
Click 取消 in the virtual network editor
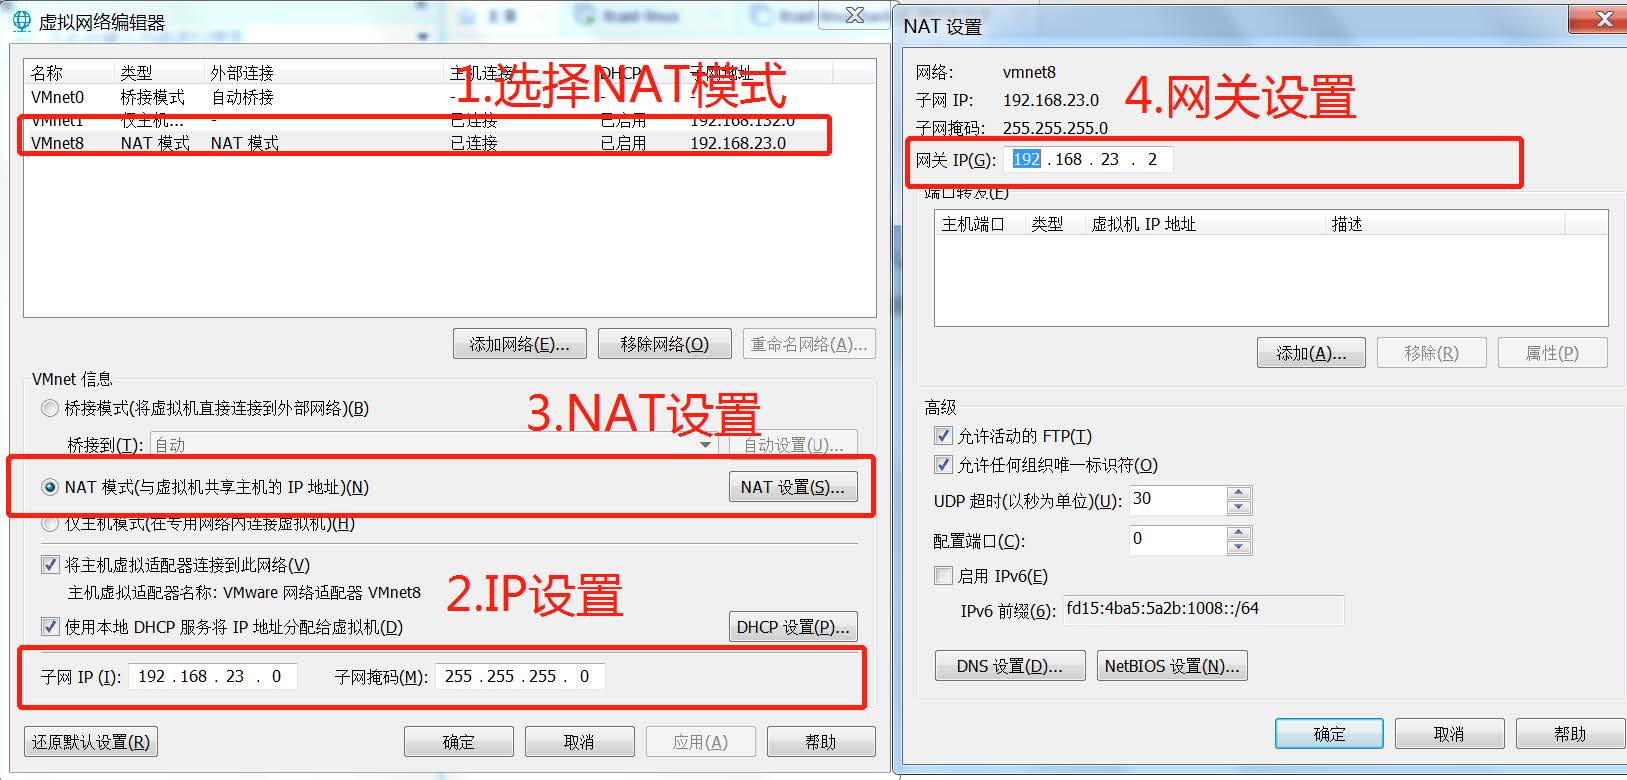(579, 742)
